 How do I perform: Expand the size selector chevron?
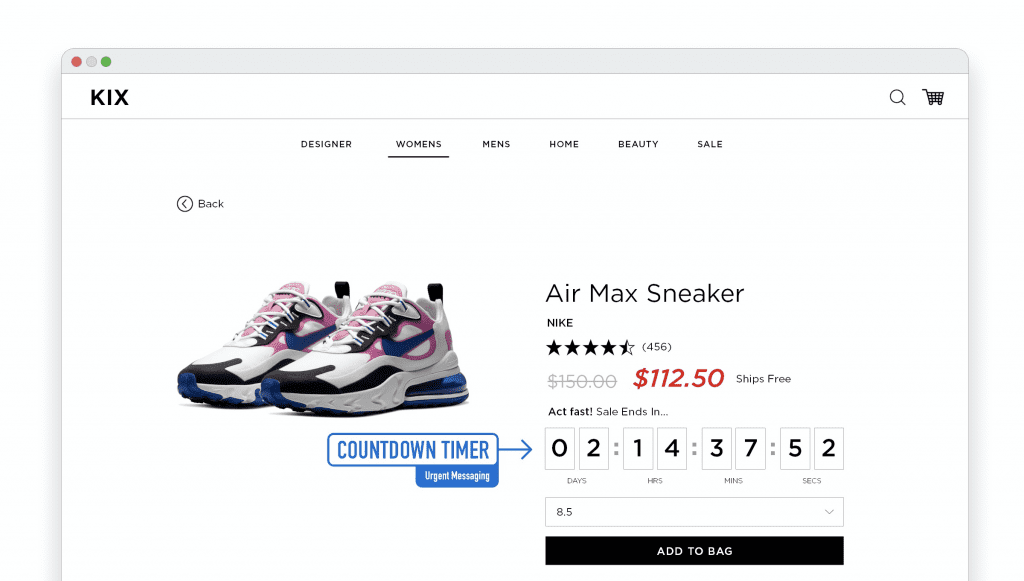[x=831, y=511]
